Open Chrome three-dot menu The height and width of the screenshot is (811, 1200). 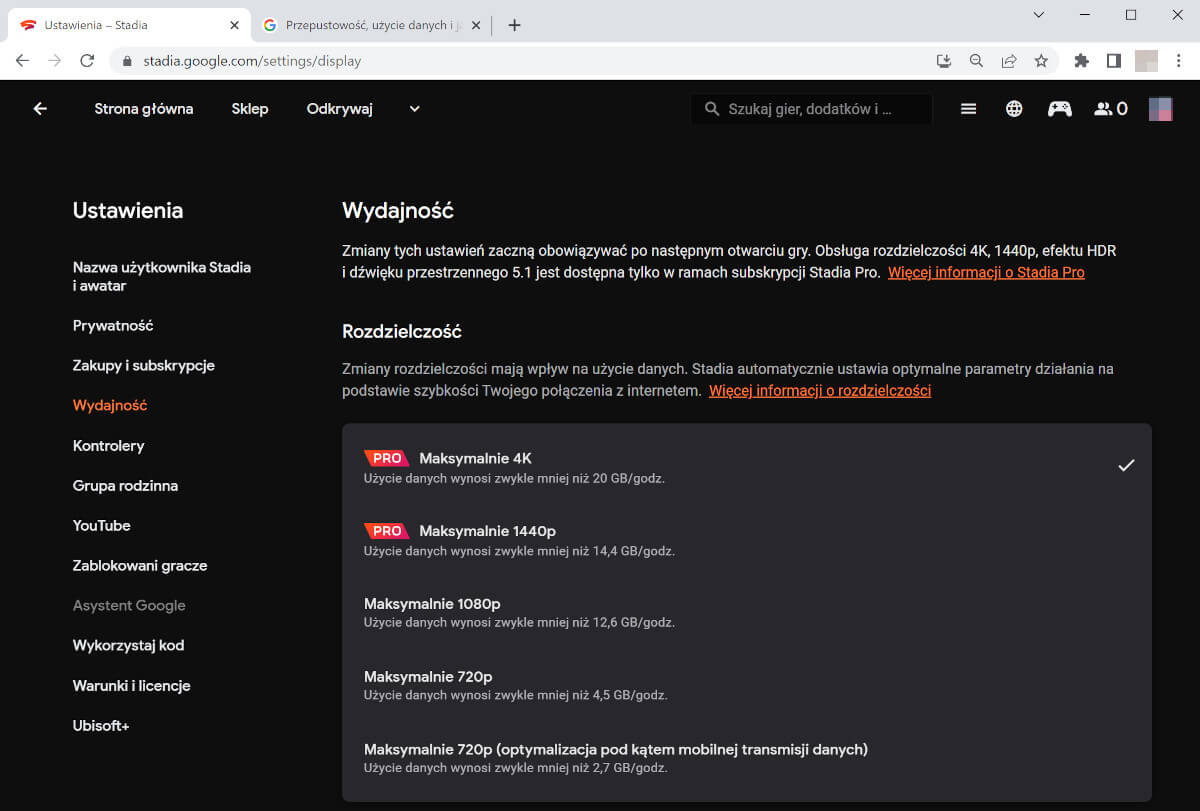[x=1179, y=61]
